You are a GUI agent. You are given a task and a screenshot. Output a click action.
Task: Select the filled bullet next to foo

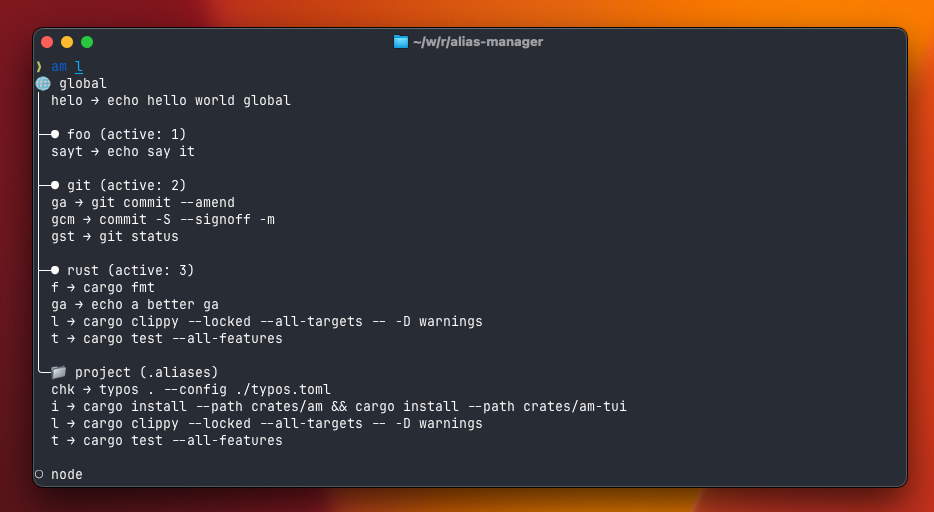[x=55, y=134]
